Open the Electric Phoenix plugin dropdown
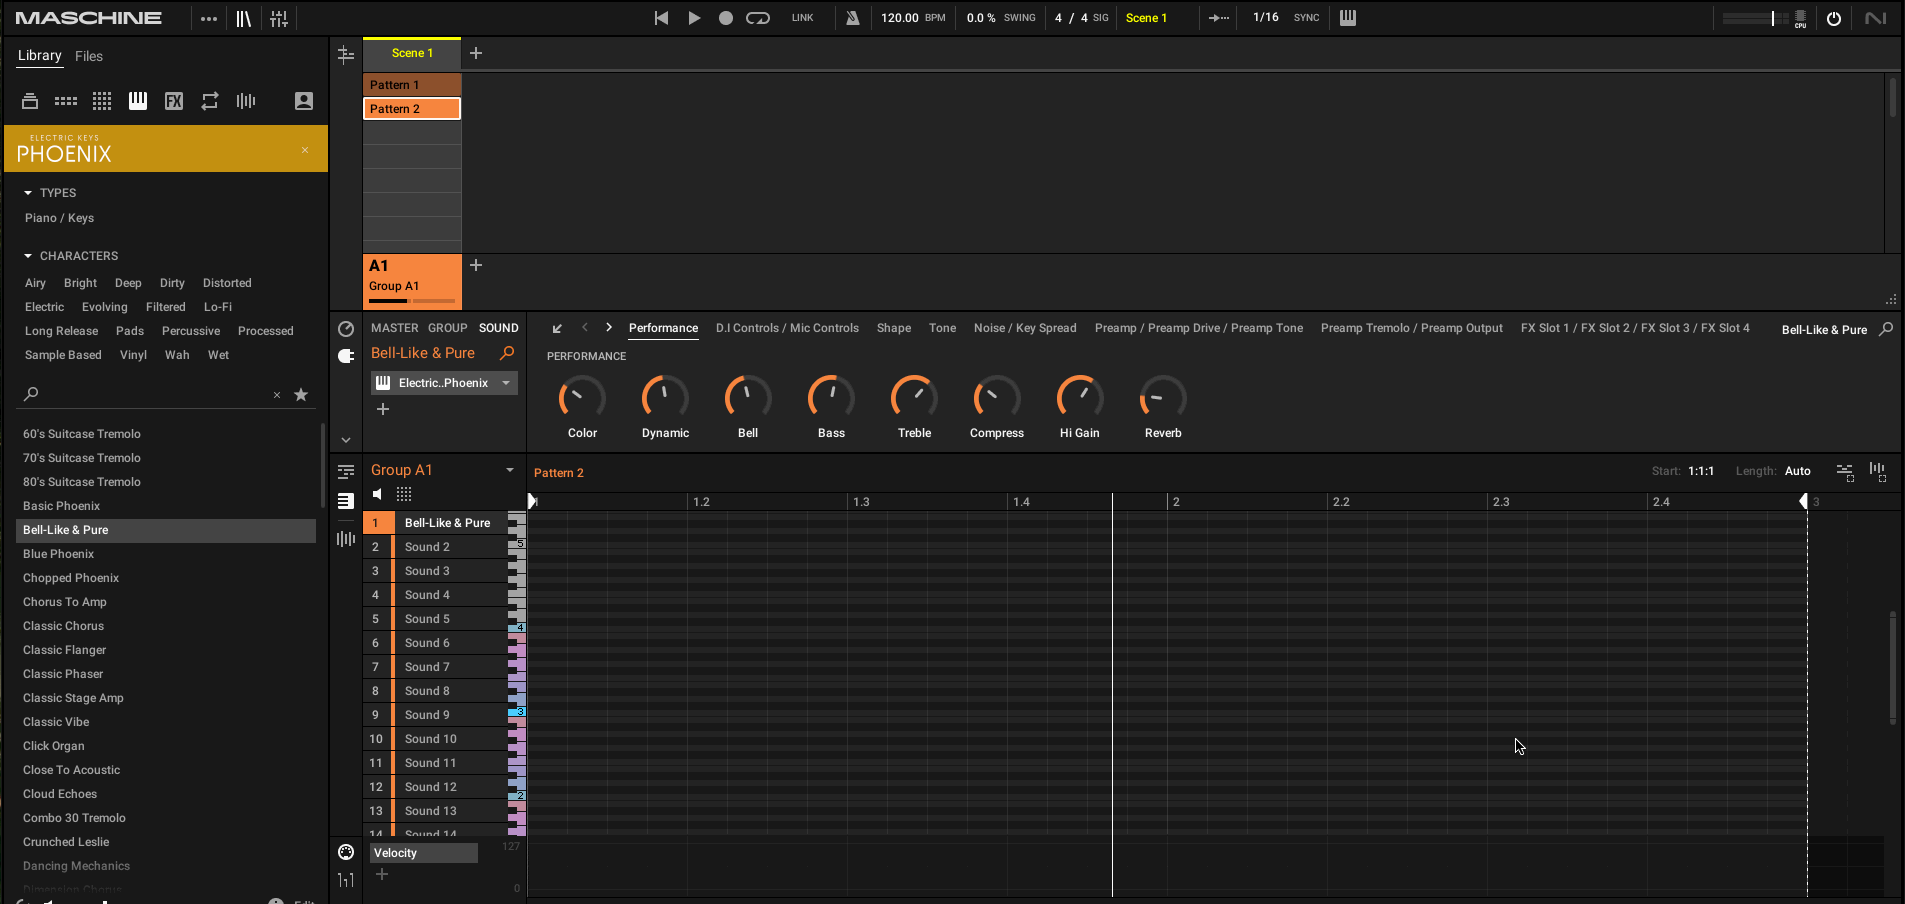This screenshot has height=904, width=1905. coord(506,383)
